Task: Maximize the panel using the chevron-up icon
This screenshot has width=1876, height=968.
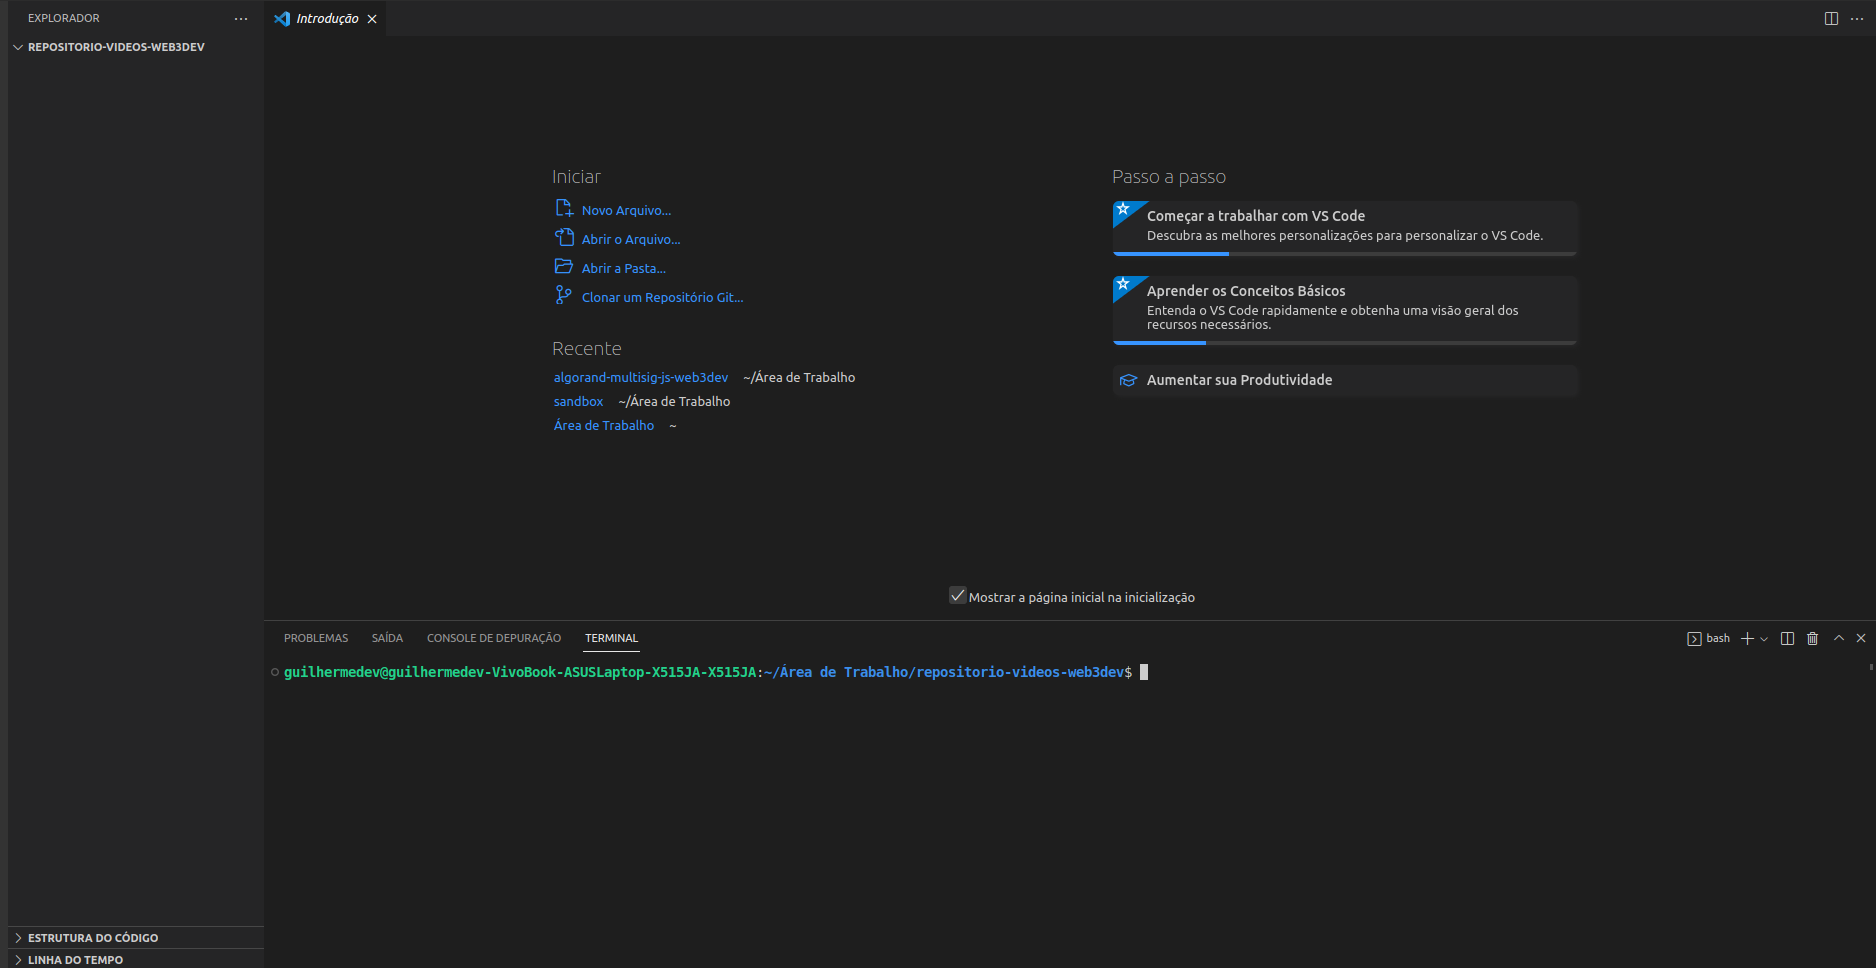Action: [1838, 638]
